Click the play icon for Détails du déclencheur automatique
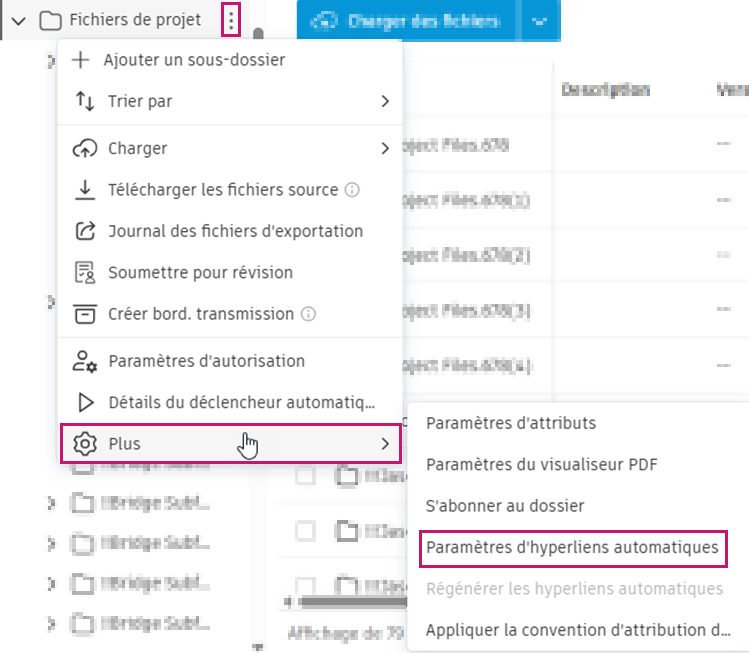This screenshot has width=749, height=653. tap(85, 402)
